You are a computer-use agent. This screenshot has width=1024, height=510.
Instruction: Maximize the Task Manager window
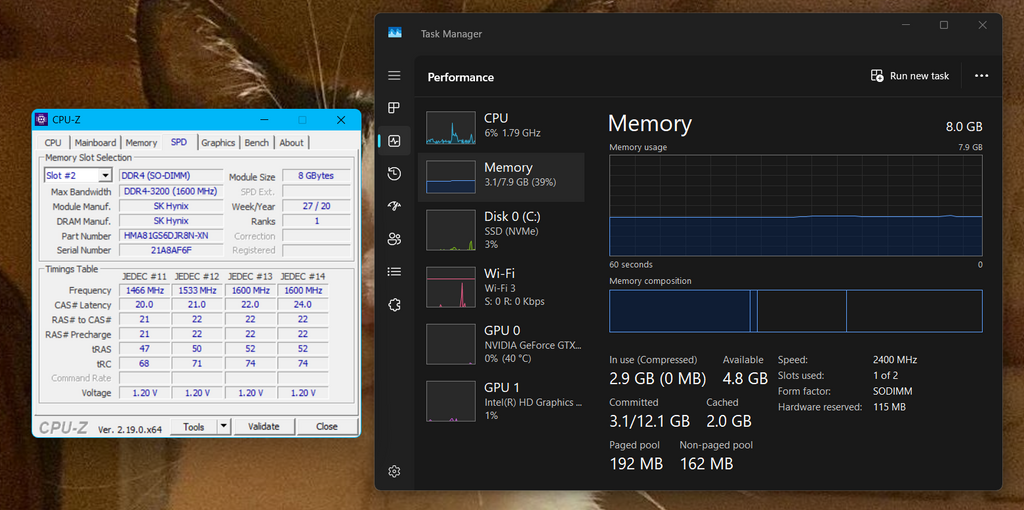[x=944, y=25]
